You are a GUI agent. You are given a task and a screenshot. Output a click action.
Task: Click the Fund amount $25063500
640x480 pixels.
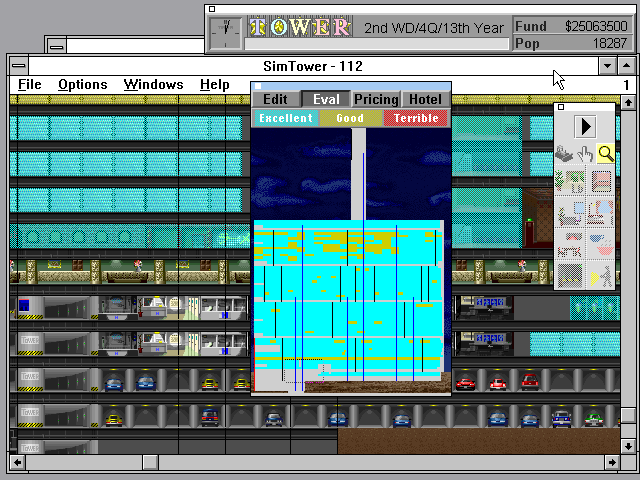tap(596, 26)
